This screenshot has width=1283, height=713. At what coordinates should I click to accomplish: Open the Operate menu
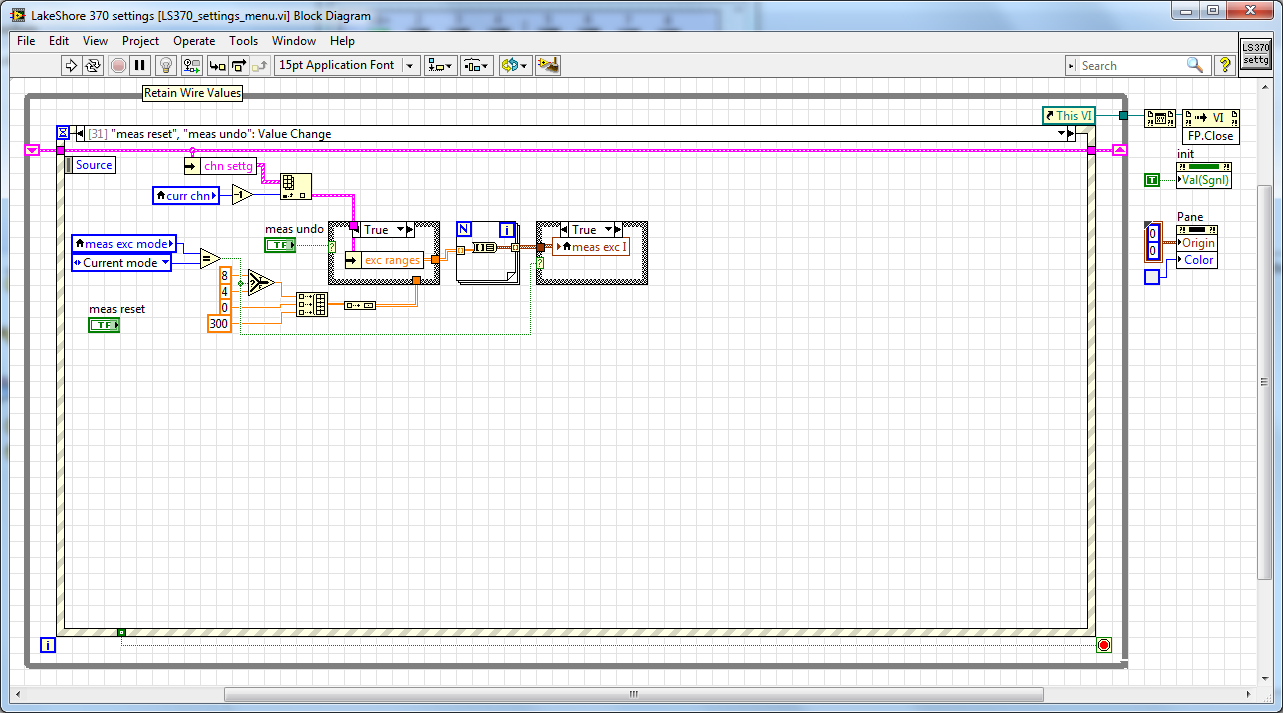194,41
